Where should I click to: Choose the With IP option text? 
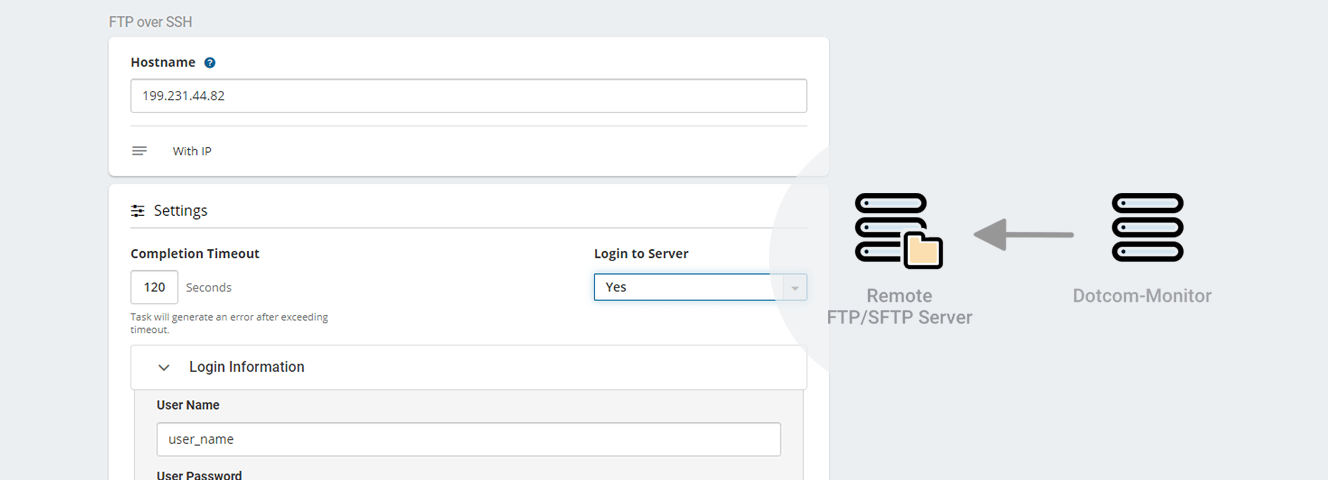(192, 151)
